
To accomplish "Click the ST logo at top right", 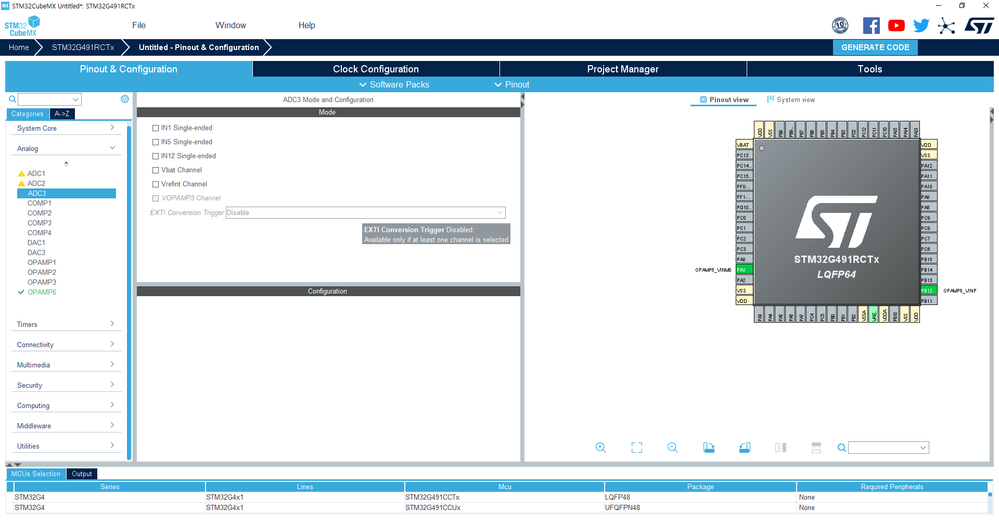I will (979, 25).
